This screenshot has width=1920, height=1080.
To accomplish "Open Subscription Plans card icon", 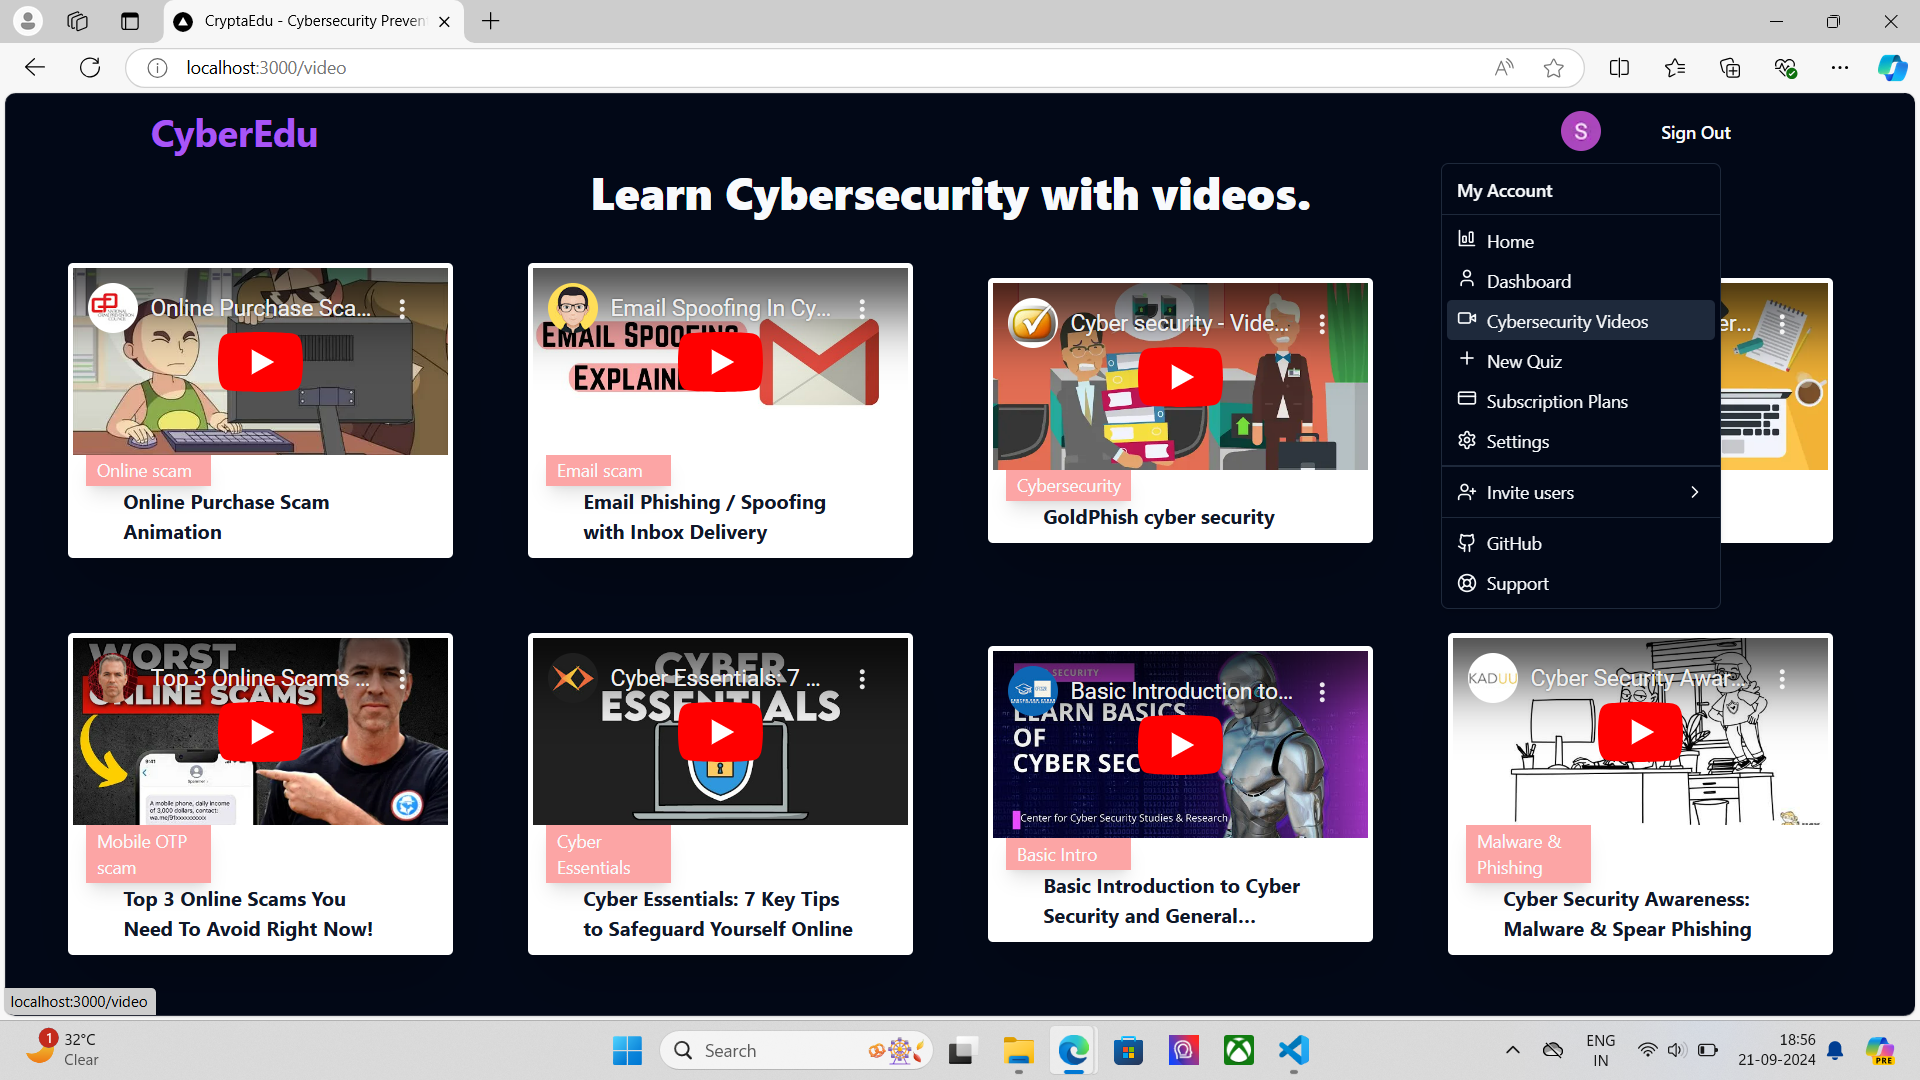I will [1467, 399].
